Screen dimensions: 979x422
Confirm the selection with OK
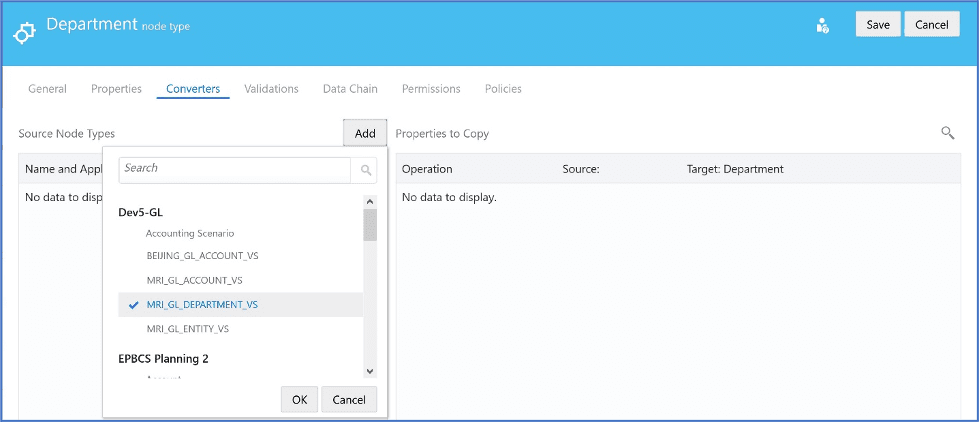click(x=300, y=400)
